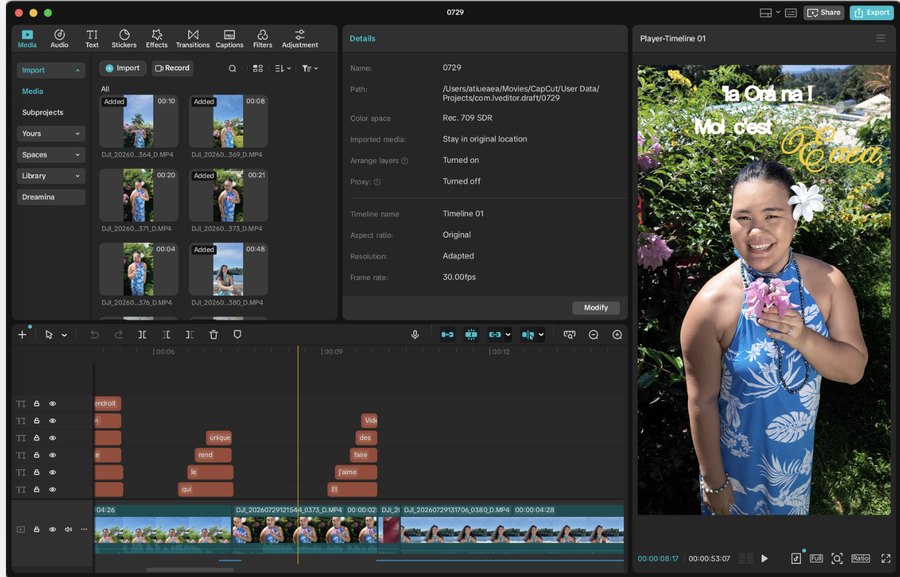Start voiceover recording with microphone icon

coord(415,335)
